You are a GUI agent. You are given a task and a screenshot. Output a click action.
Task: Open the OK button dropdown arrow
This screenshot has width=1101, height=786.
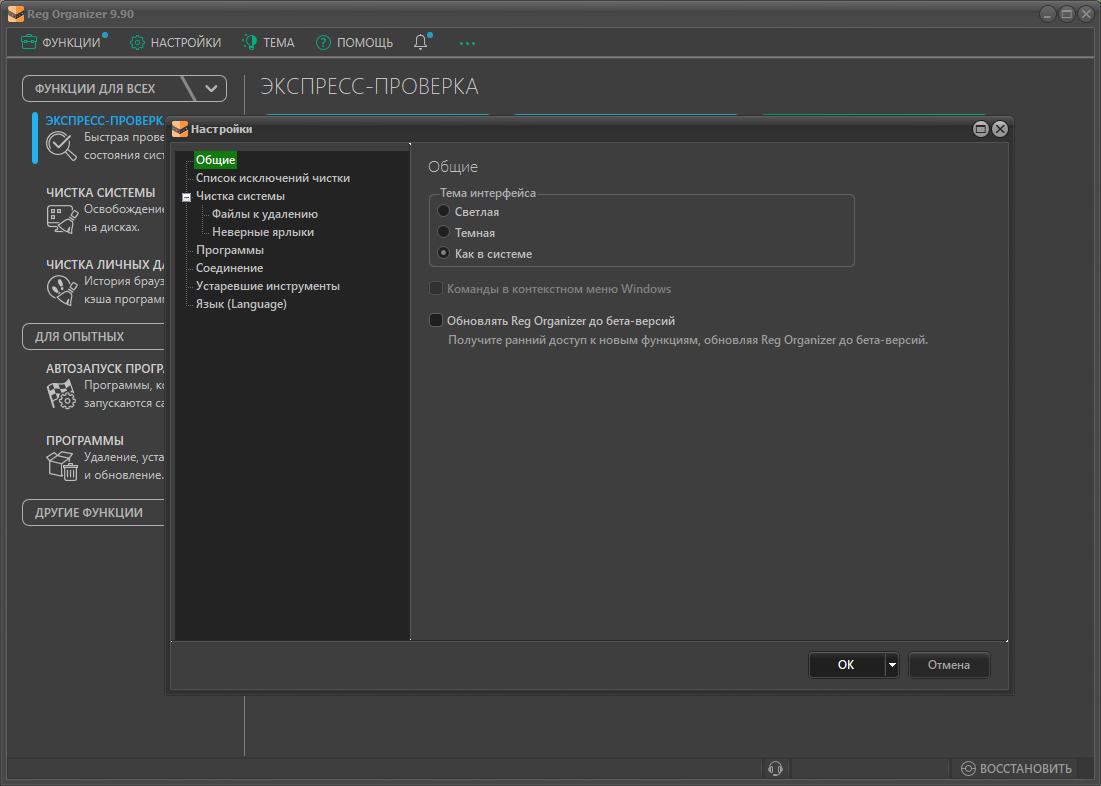[891, 665]
